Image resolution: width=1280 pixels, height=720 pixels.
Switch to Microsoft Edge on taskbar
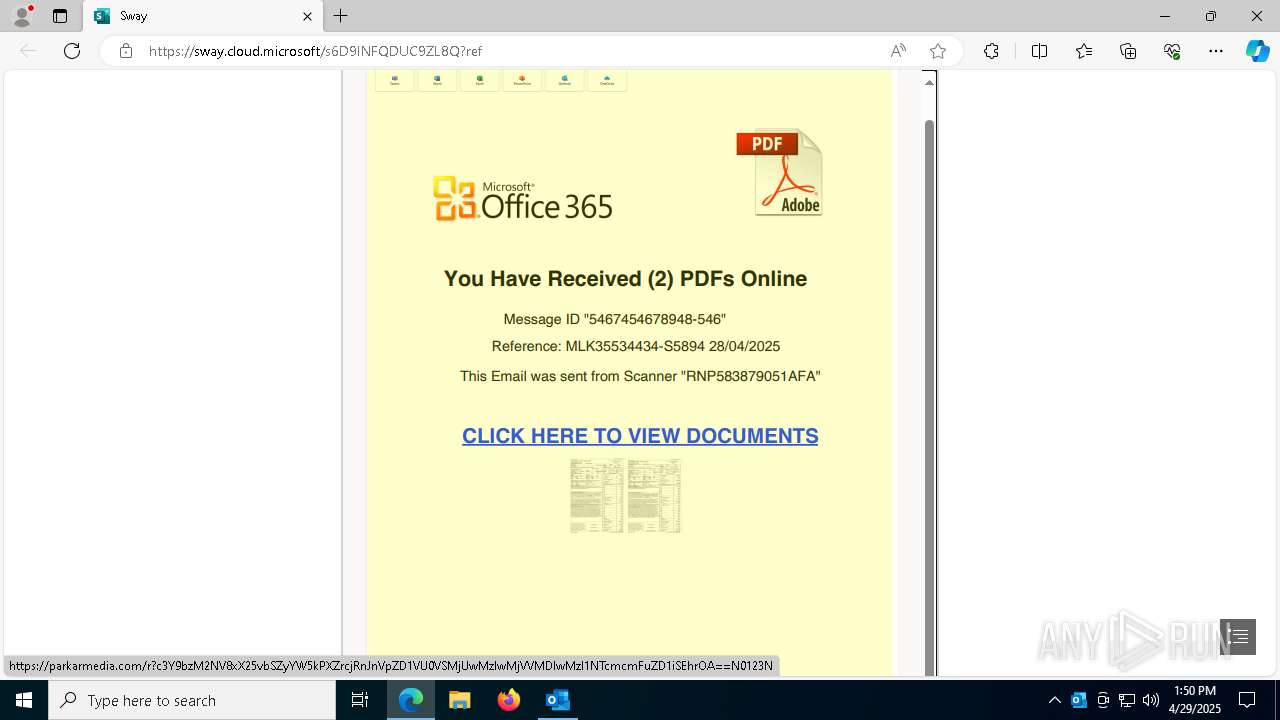tap(411, 700)
